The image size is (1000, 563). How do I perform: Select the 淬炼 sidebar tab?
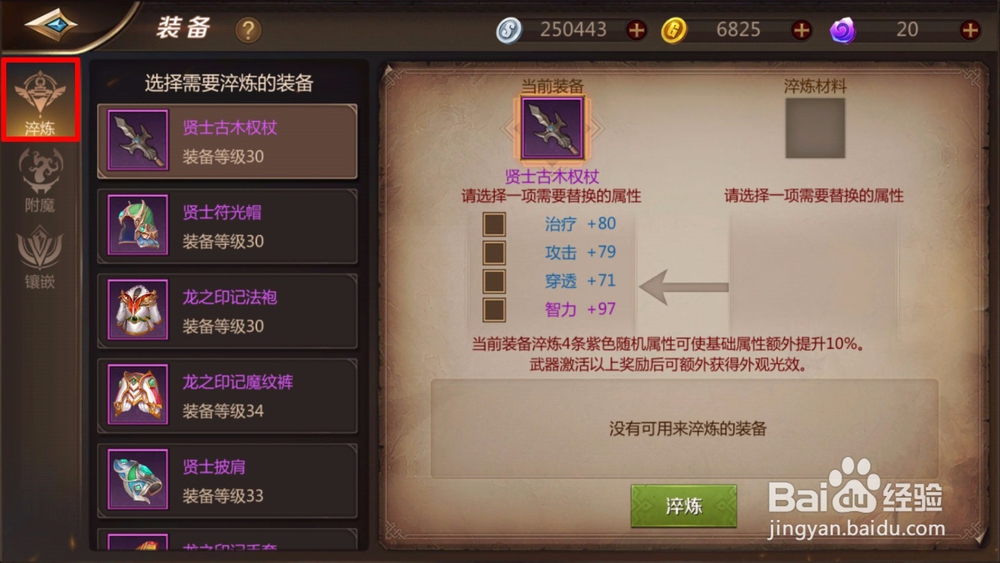(40, 100)
